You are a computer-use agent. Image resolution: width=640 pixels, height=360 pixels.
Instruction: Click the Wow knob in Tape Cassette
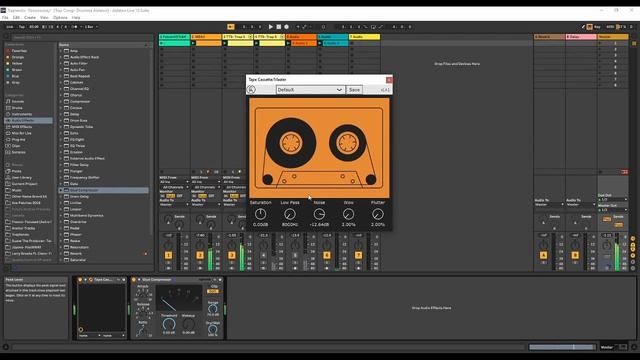349,214
